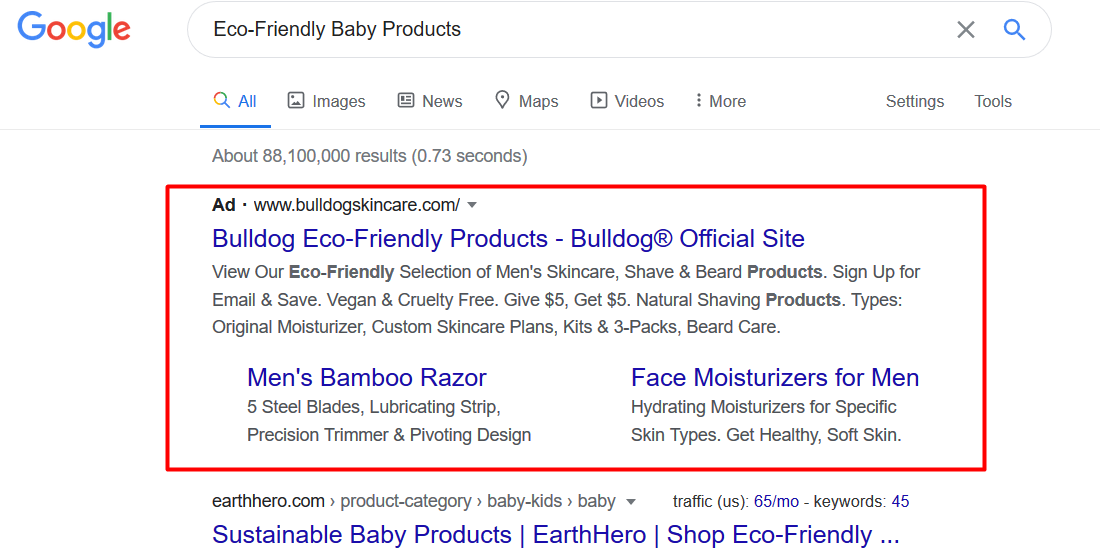Expand the dropdown arrow next to bulldogskincare.com URL
The width and height of the screenshot is (1100, 550).
coord(472,206)
